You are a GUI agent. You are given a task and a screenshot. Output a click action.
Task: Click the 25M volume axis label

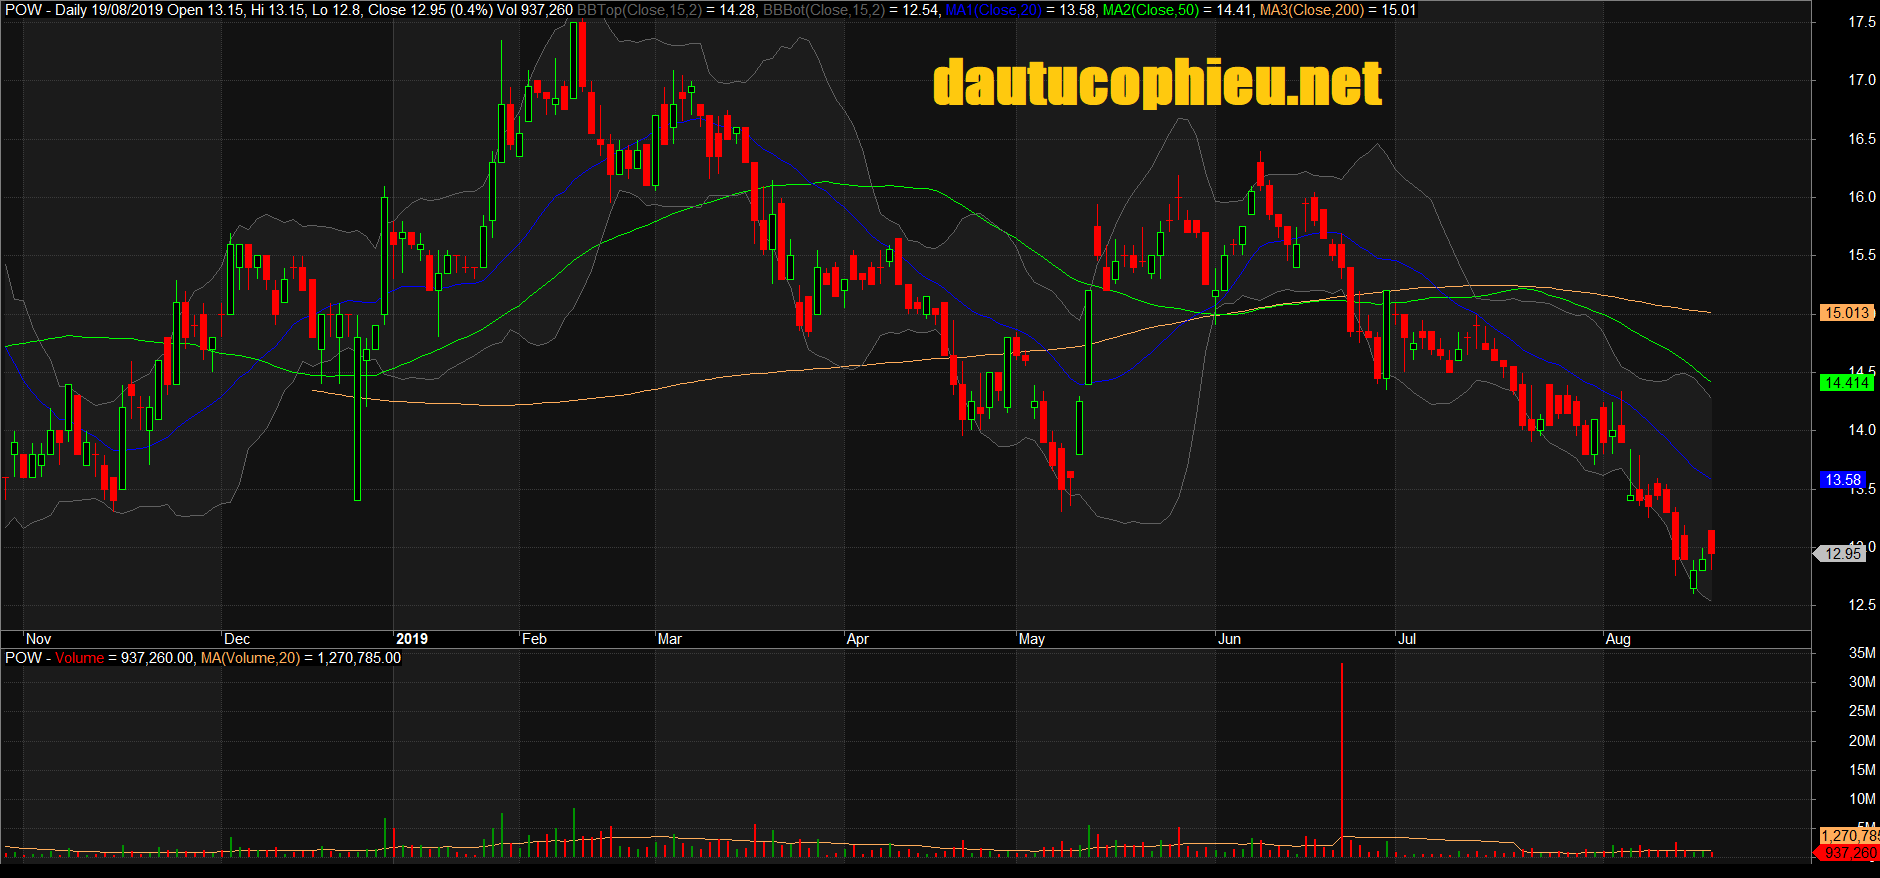pos(1862,711)
